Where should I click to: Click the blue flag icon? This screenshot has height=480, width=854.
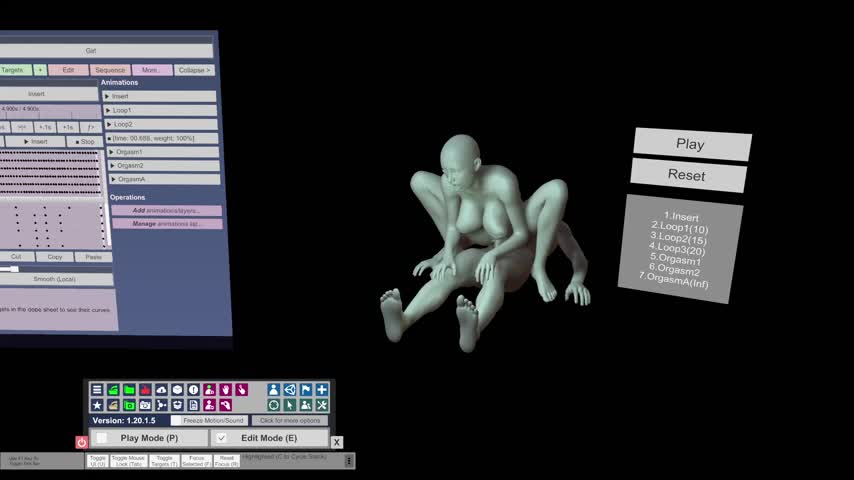[306, 390]
